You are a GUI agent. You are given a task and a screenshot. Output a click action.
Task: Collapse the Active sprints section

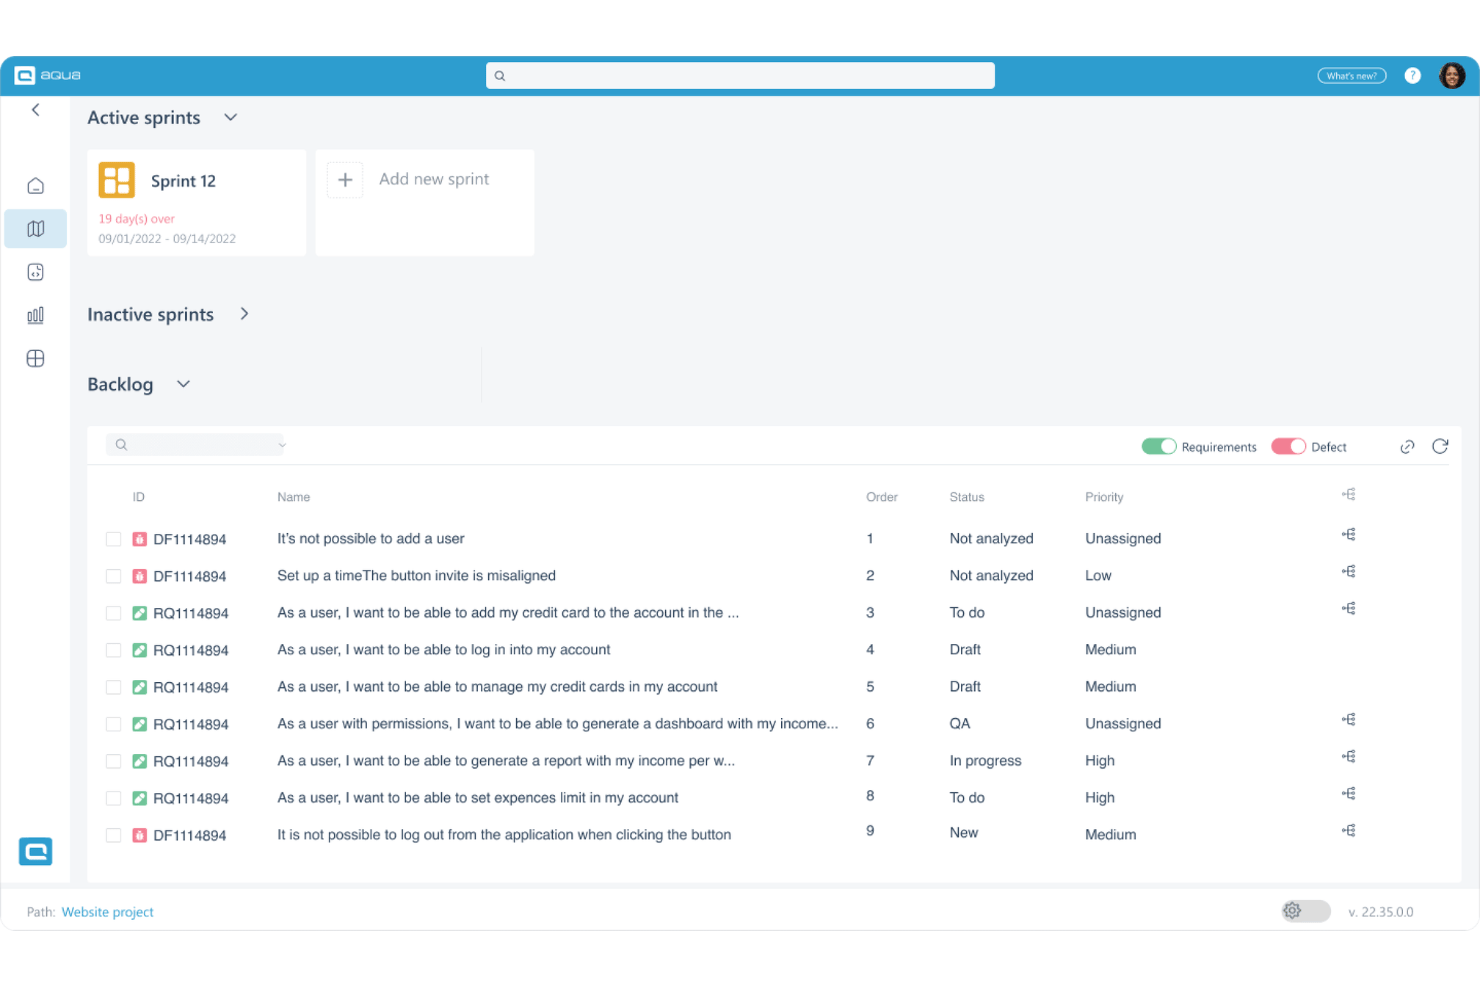(x=231, y=118)
